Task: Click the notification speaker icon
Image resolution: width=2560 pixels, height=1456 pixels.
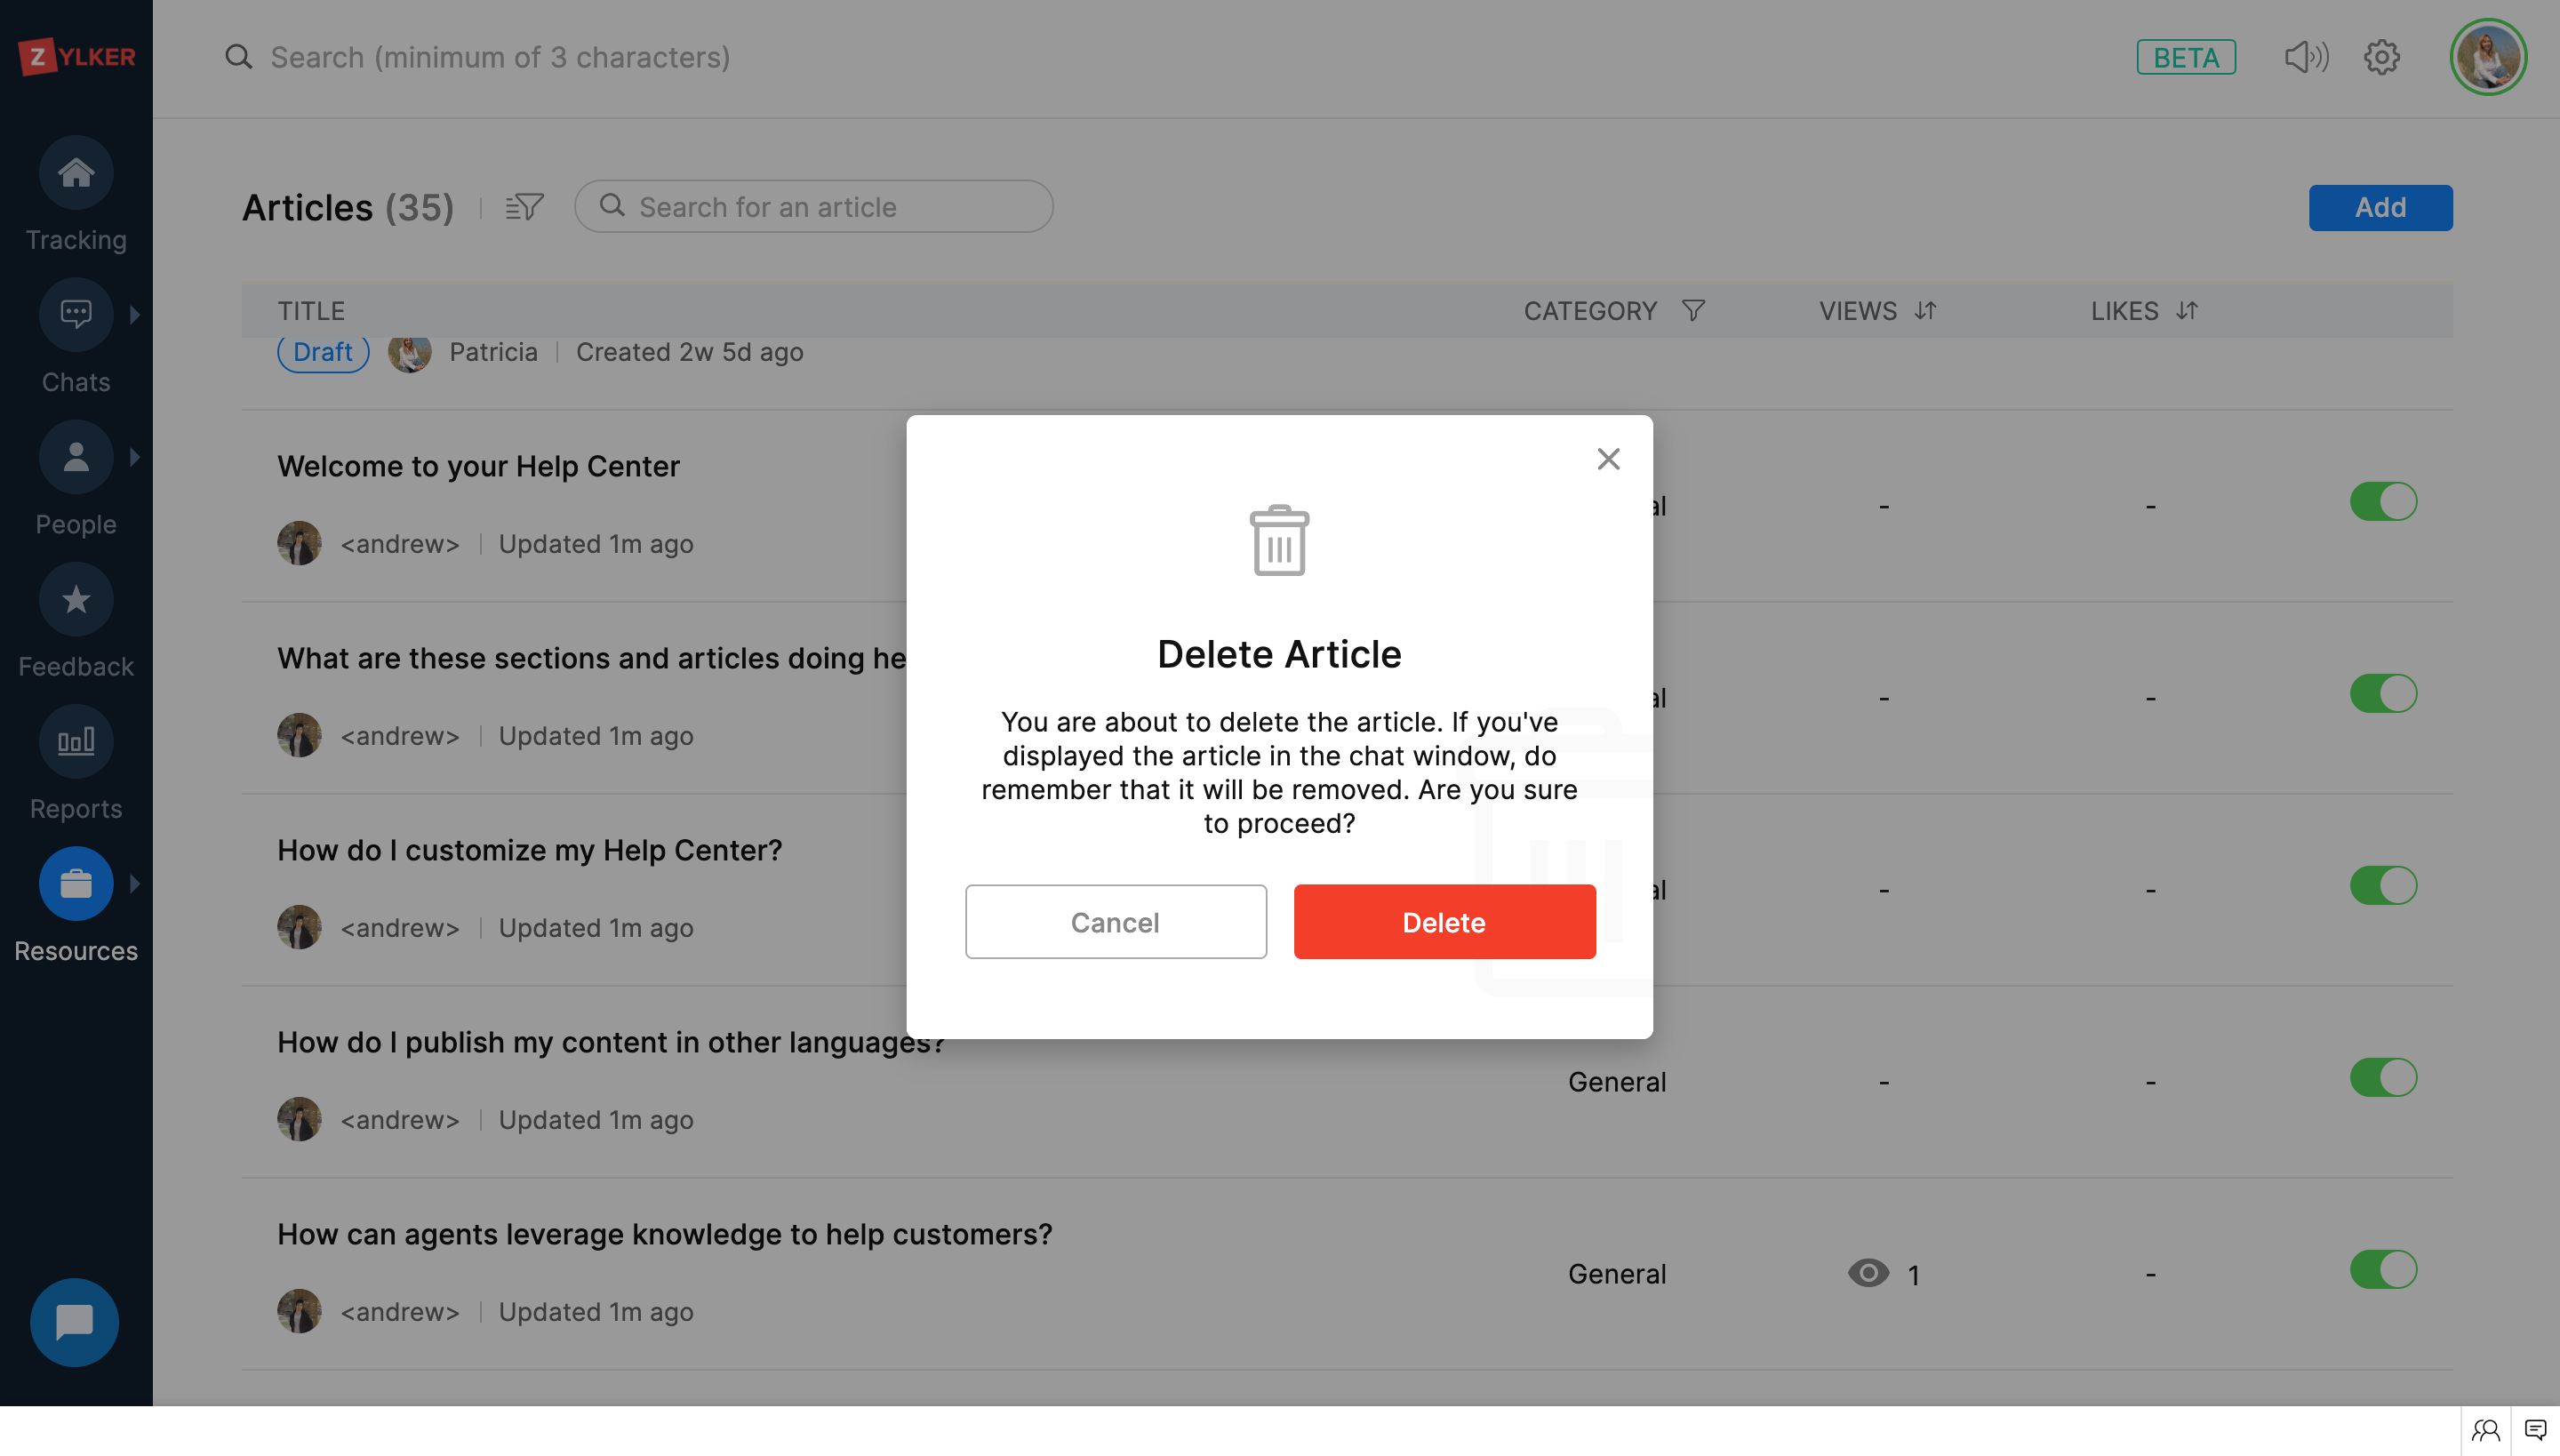Action: (2306, 57)
